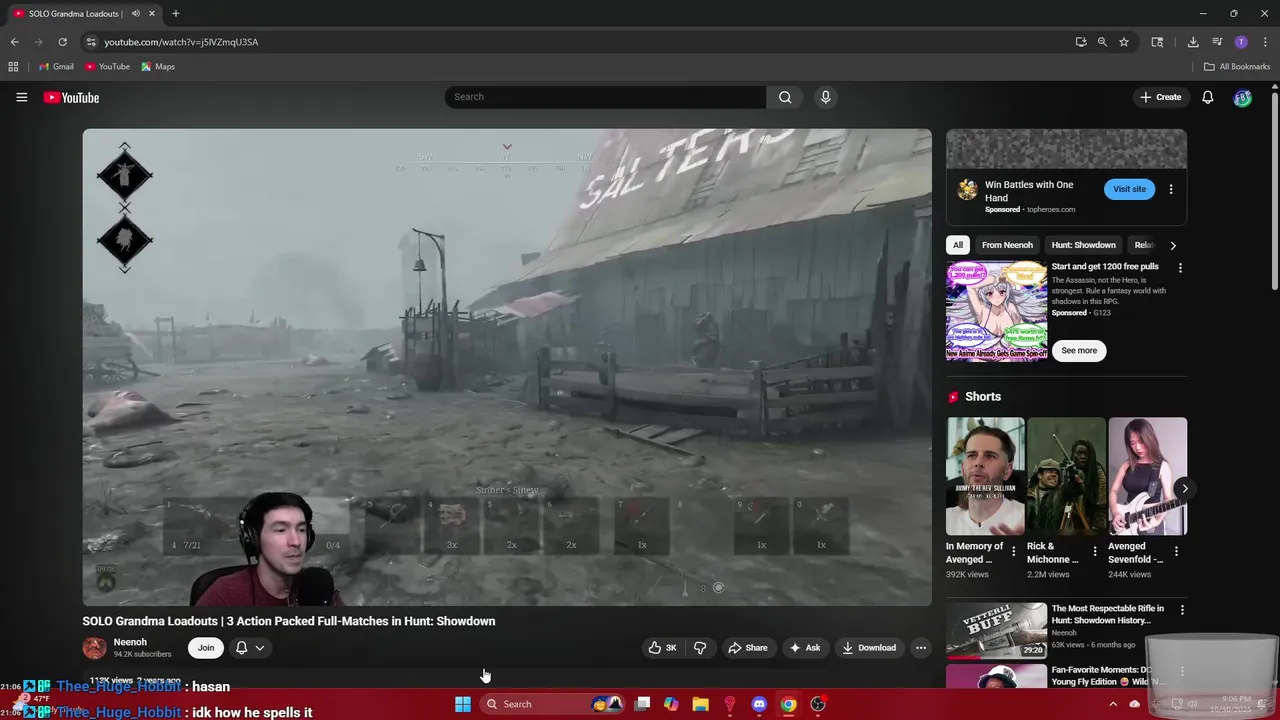Open Chrome three-dot menu

click(x=1264, y=42)
